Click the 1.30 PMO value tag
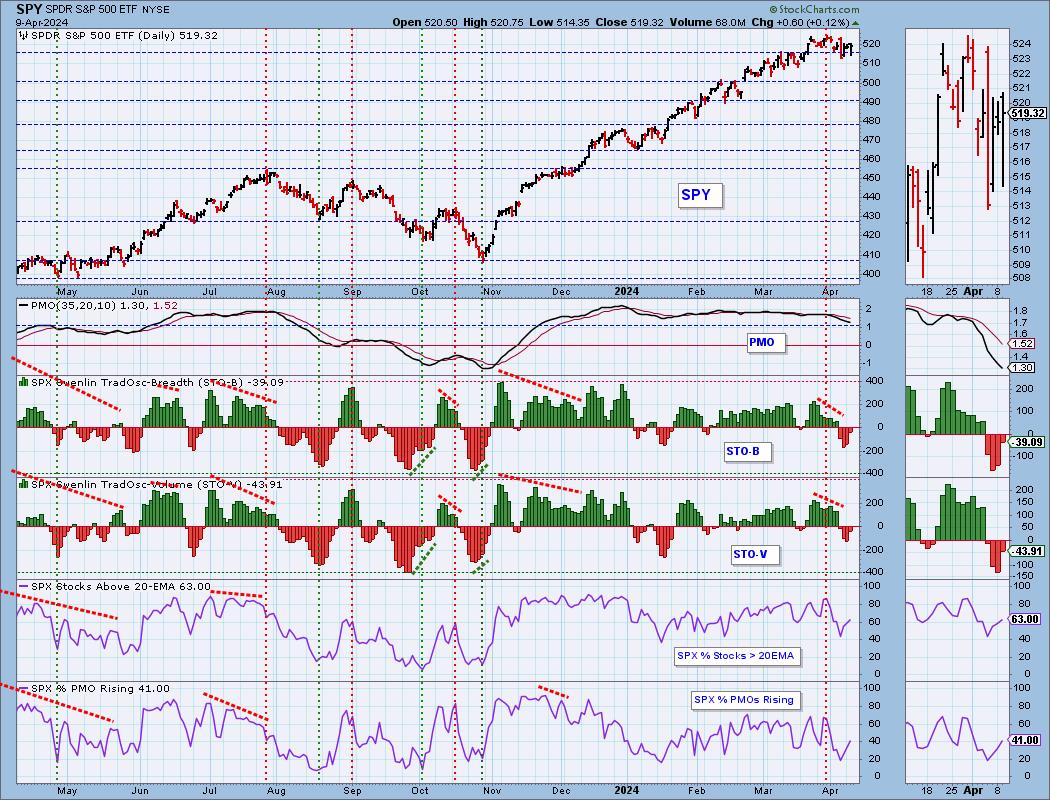Screen dimensions: 1050x800 (x=1023, y=368)
